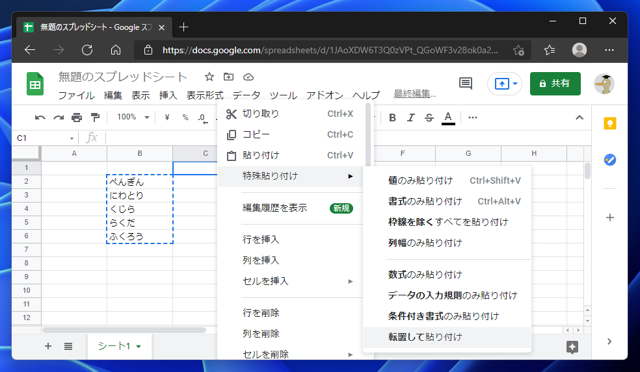Select 転置して貼り付け option
The height and width of the screenshot is (372, 640).
pyautogui.click(x=447, y=337)
